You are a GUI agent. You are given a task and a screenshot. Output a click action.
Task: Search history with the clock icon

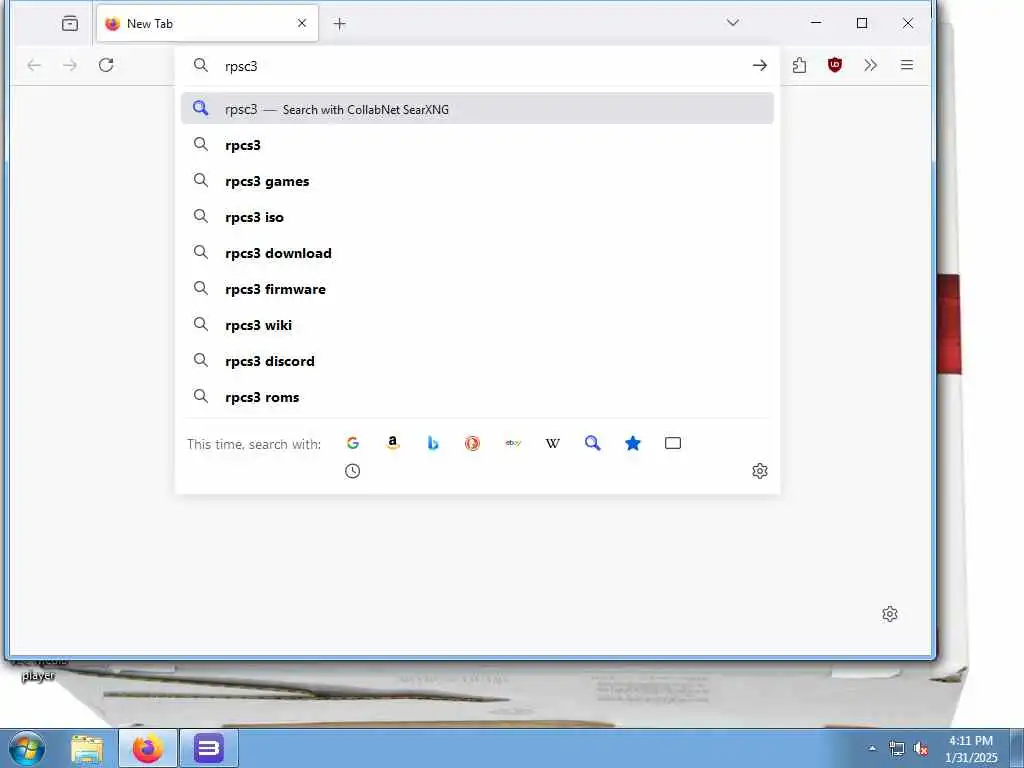(x=353, y=471)
